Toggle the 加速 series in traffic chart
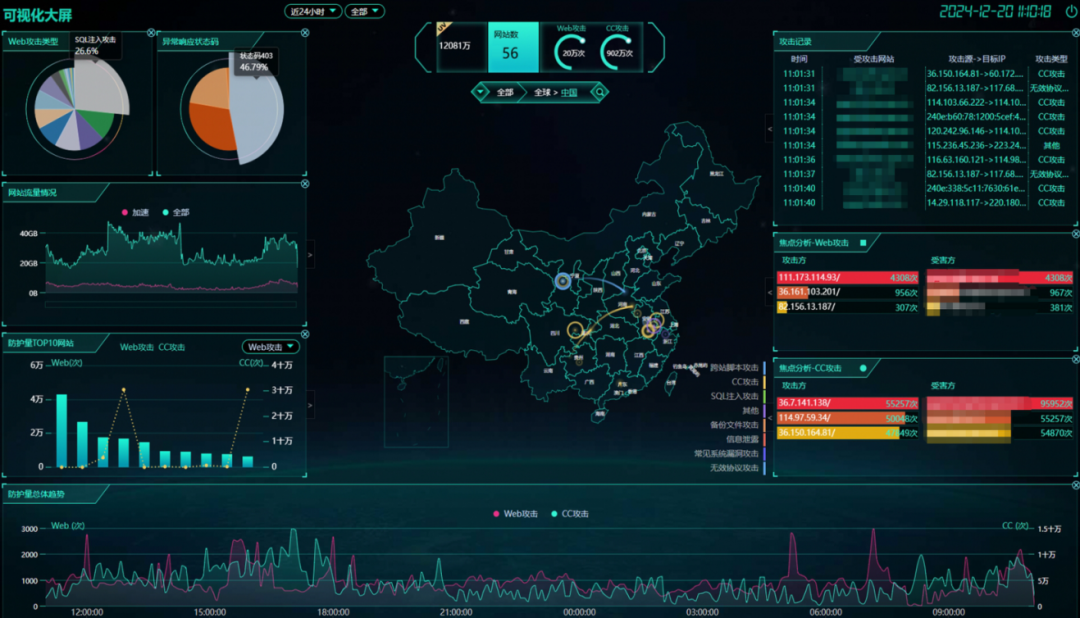The width and height of the screenshot is (1080, 618). [x=139, y=212]
